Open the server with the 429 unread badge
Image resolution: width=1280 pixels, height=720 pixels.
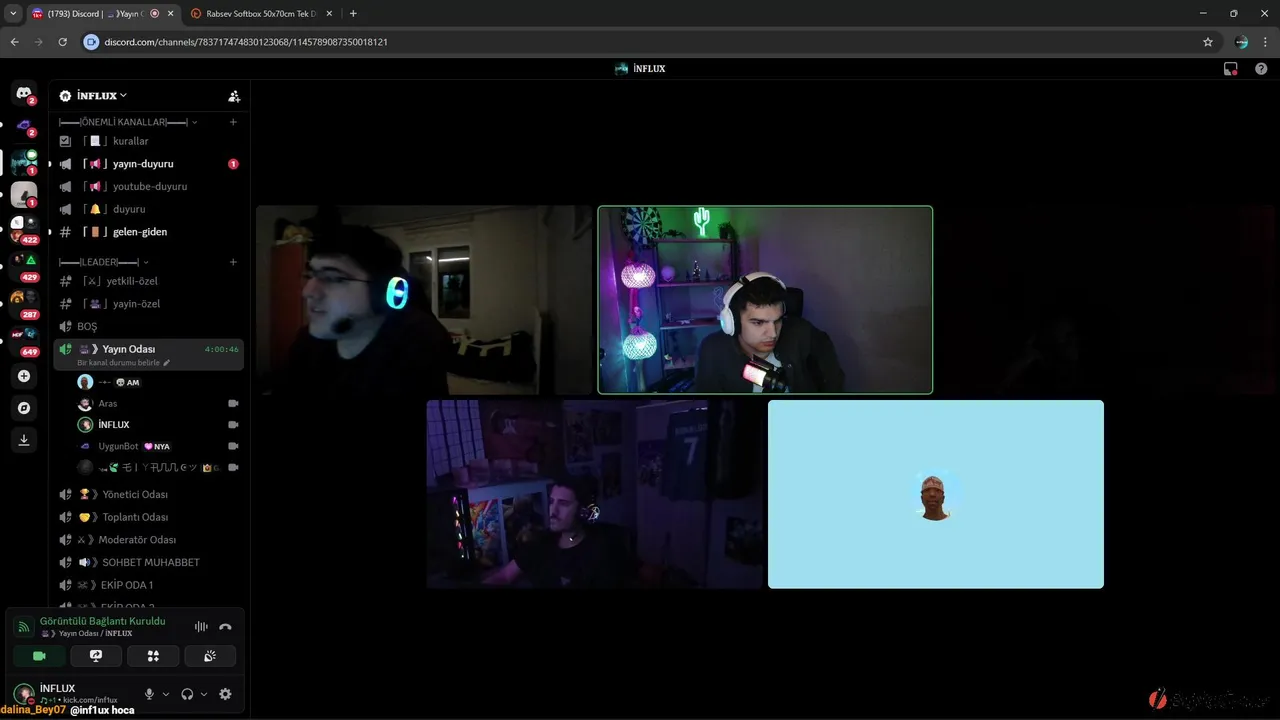(x=24, y=266)
